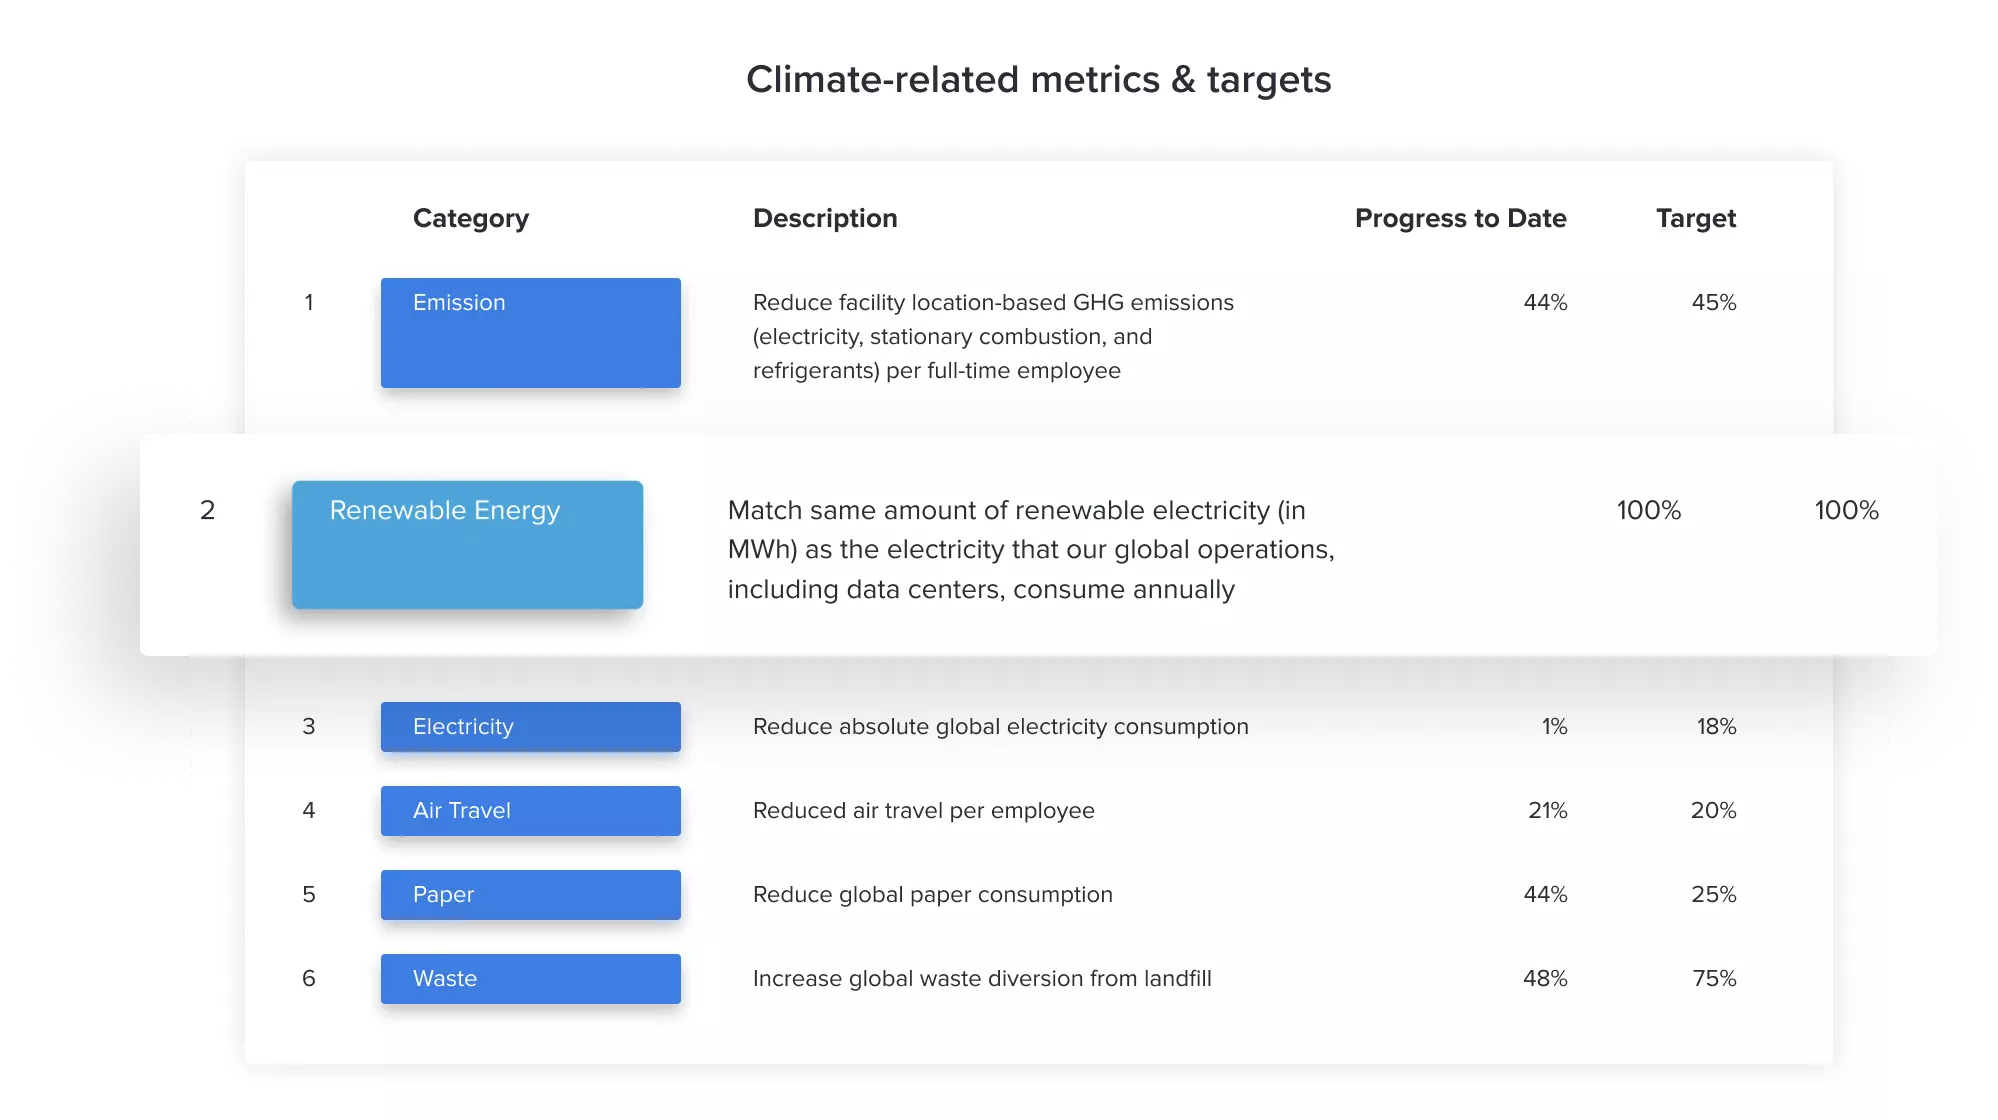Click the Target column header
1998x1120 pixels.
(1695, 218)
